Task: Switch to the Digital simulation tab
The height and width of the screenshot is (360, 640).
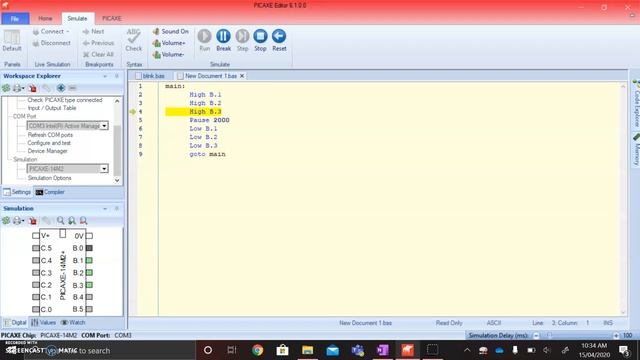Action: coord(15,322)
